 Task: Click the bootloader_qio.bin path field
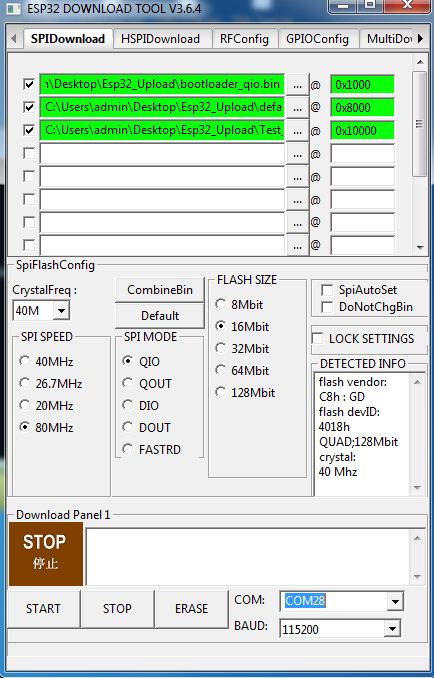[x=162, y=84]
